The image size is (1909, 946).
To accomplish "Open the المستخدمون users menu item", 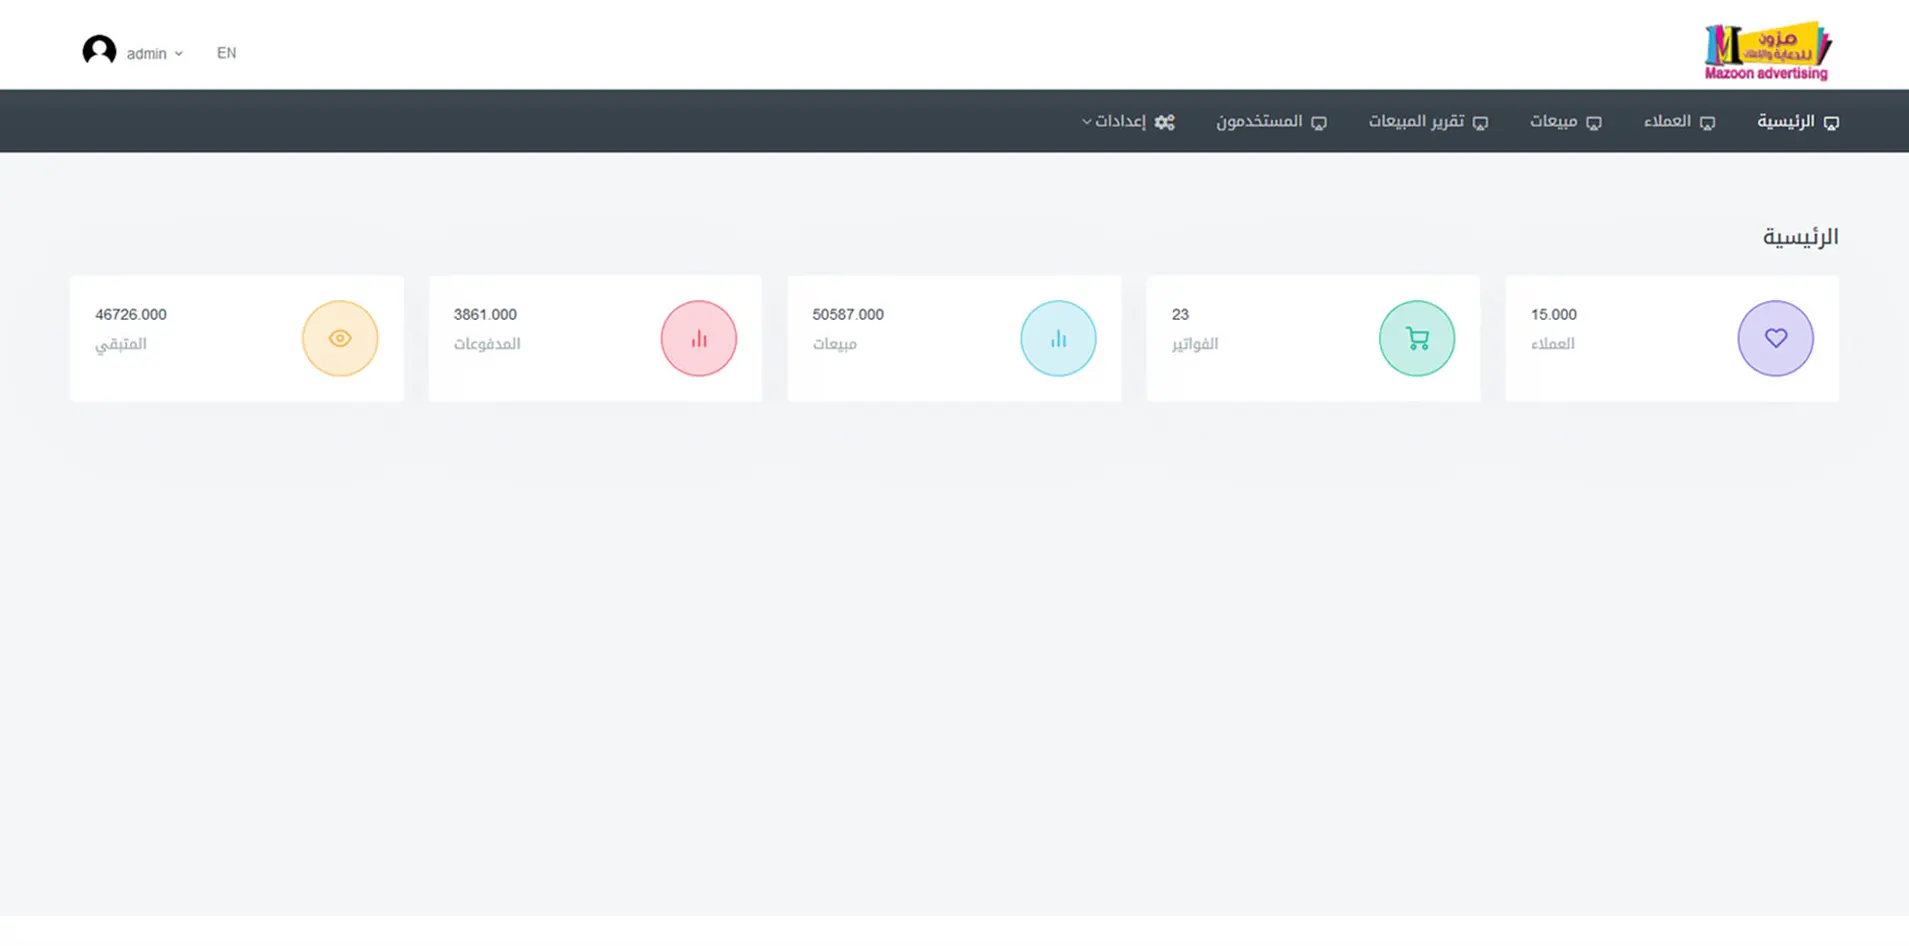I will pyautogui.click(x=1260, y=122).
